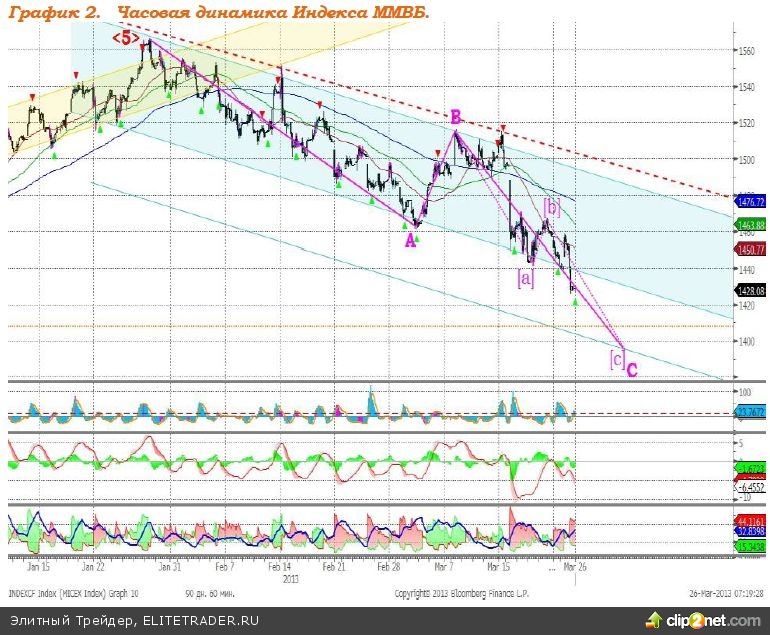Open the ELITETRADER.RU caption link
The width and height of the screenshot is (770, 635).
coord(190,621)
